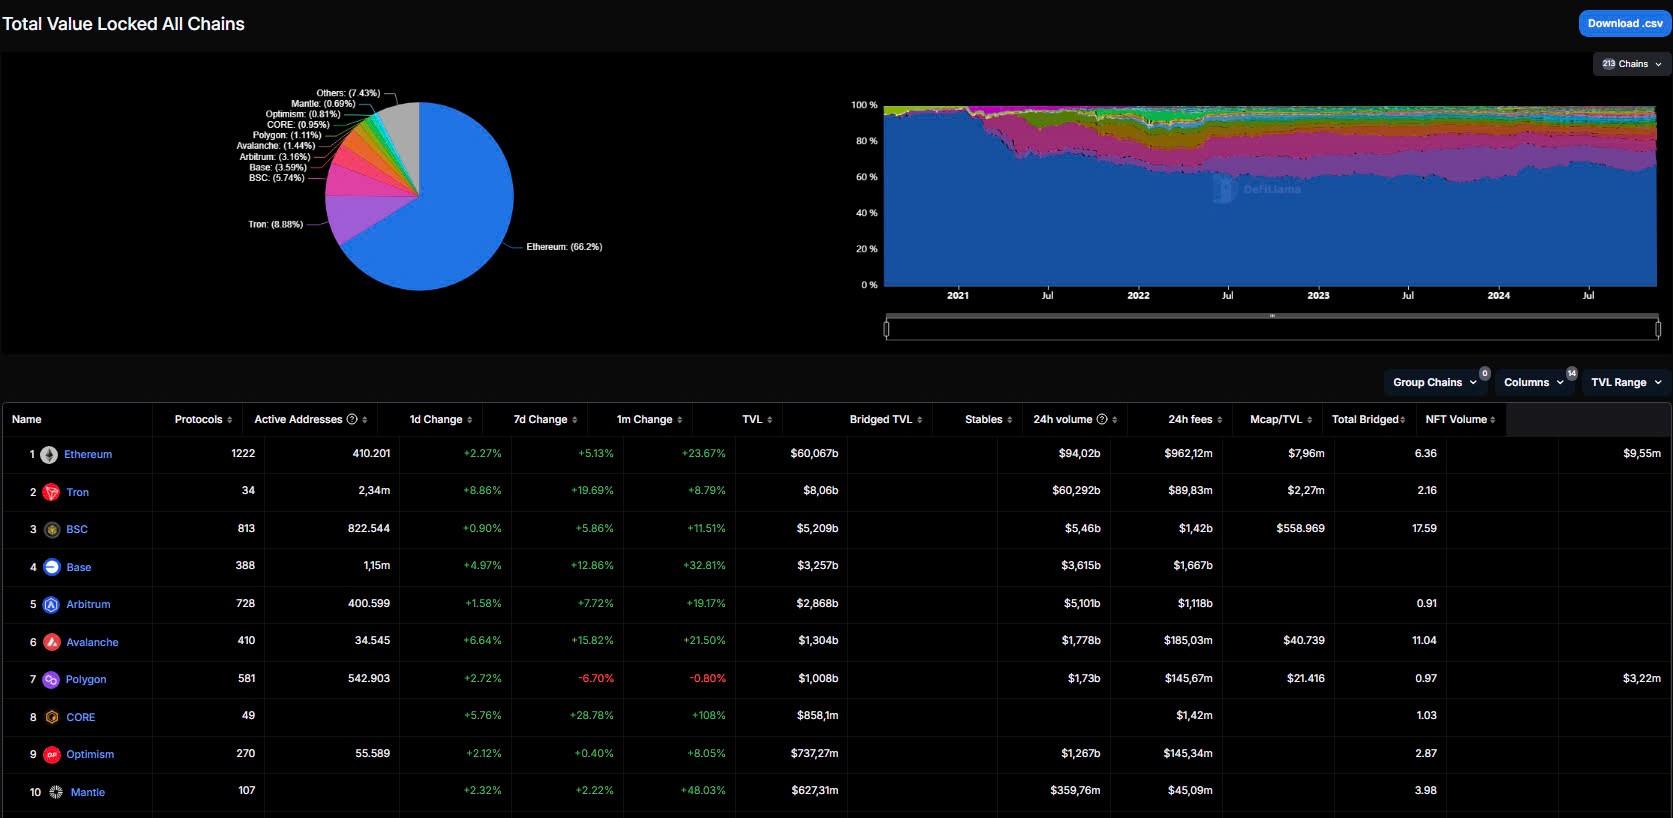Open the 213 Chains dropdown
The height and width of the screenshot is (818, 1673).
pyautogui.click(x=1632, y=64)
